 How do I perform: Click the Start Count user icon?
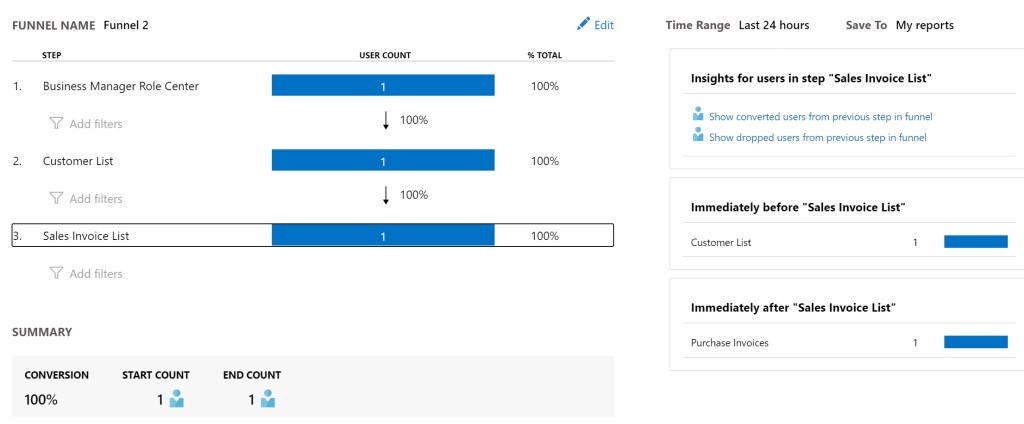[177, 400]
